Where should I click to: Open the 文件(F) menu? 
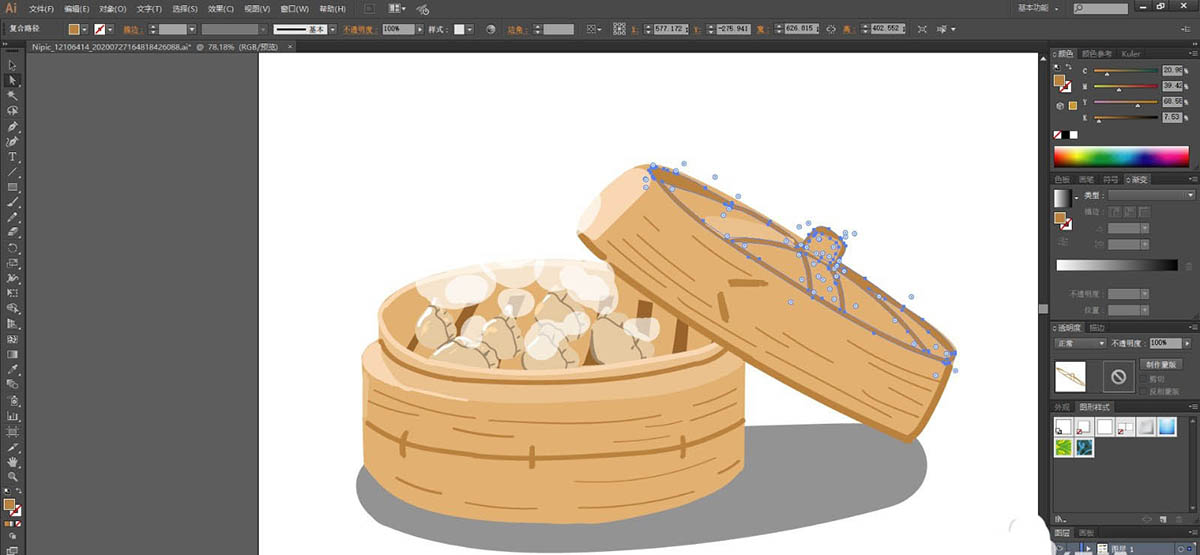[x=42, y=8]
